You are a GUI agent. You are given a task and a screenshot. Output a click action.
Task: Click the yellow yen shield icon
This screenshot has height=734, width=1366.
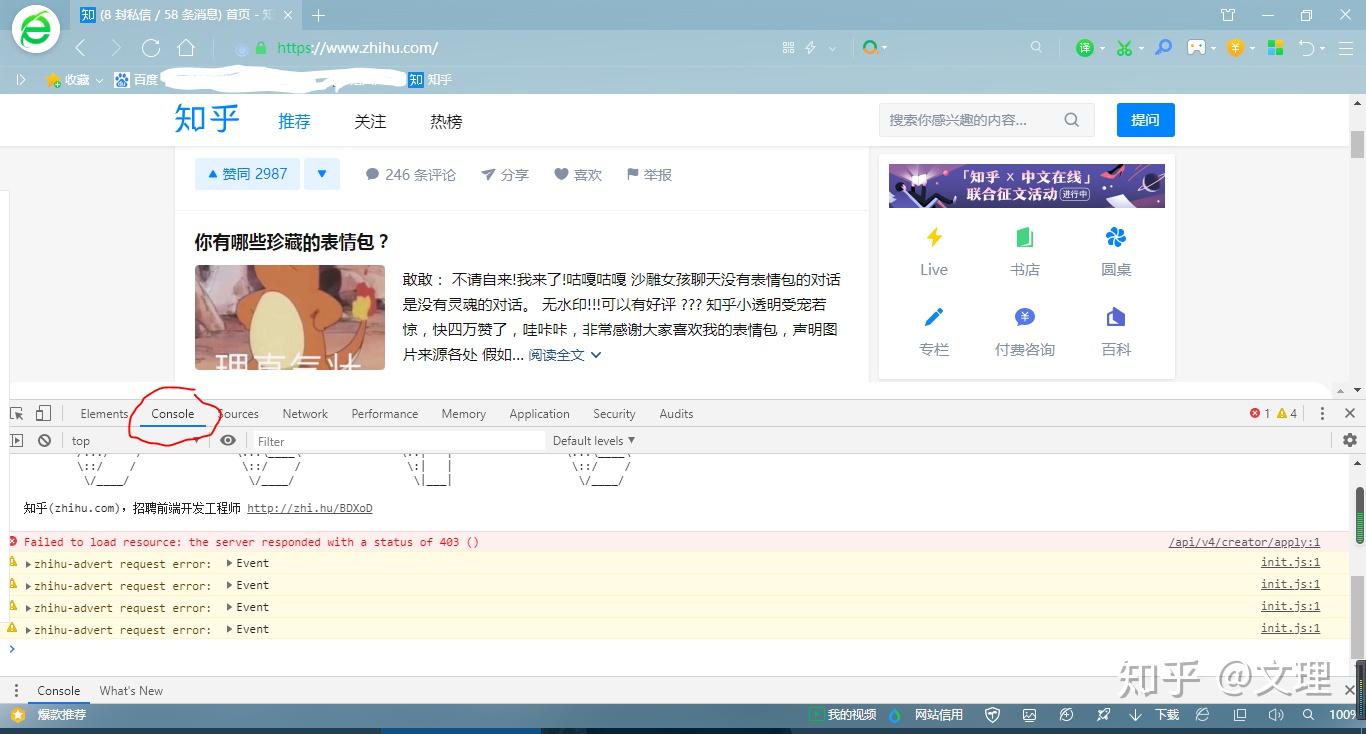click(x=1236, y=48)
